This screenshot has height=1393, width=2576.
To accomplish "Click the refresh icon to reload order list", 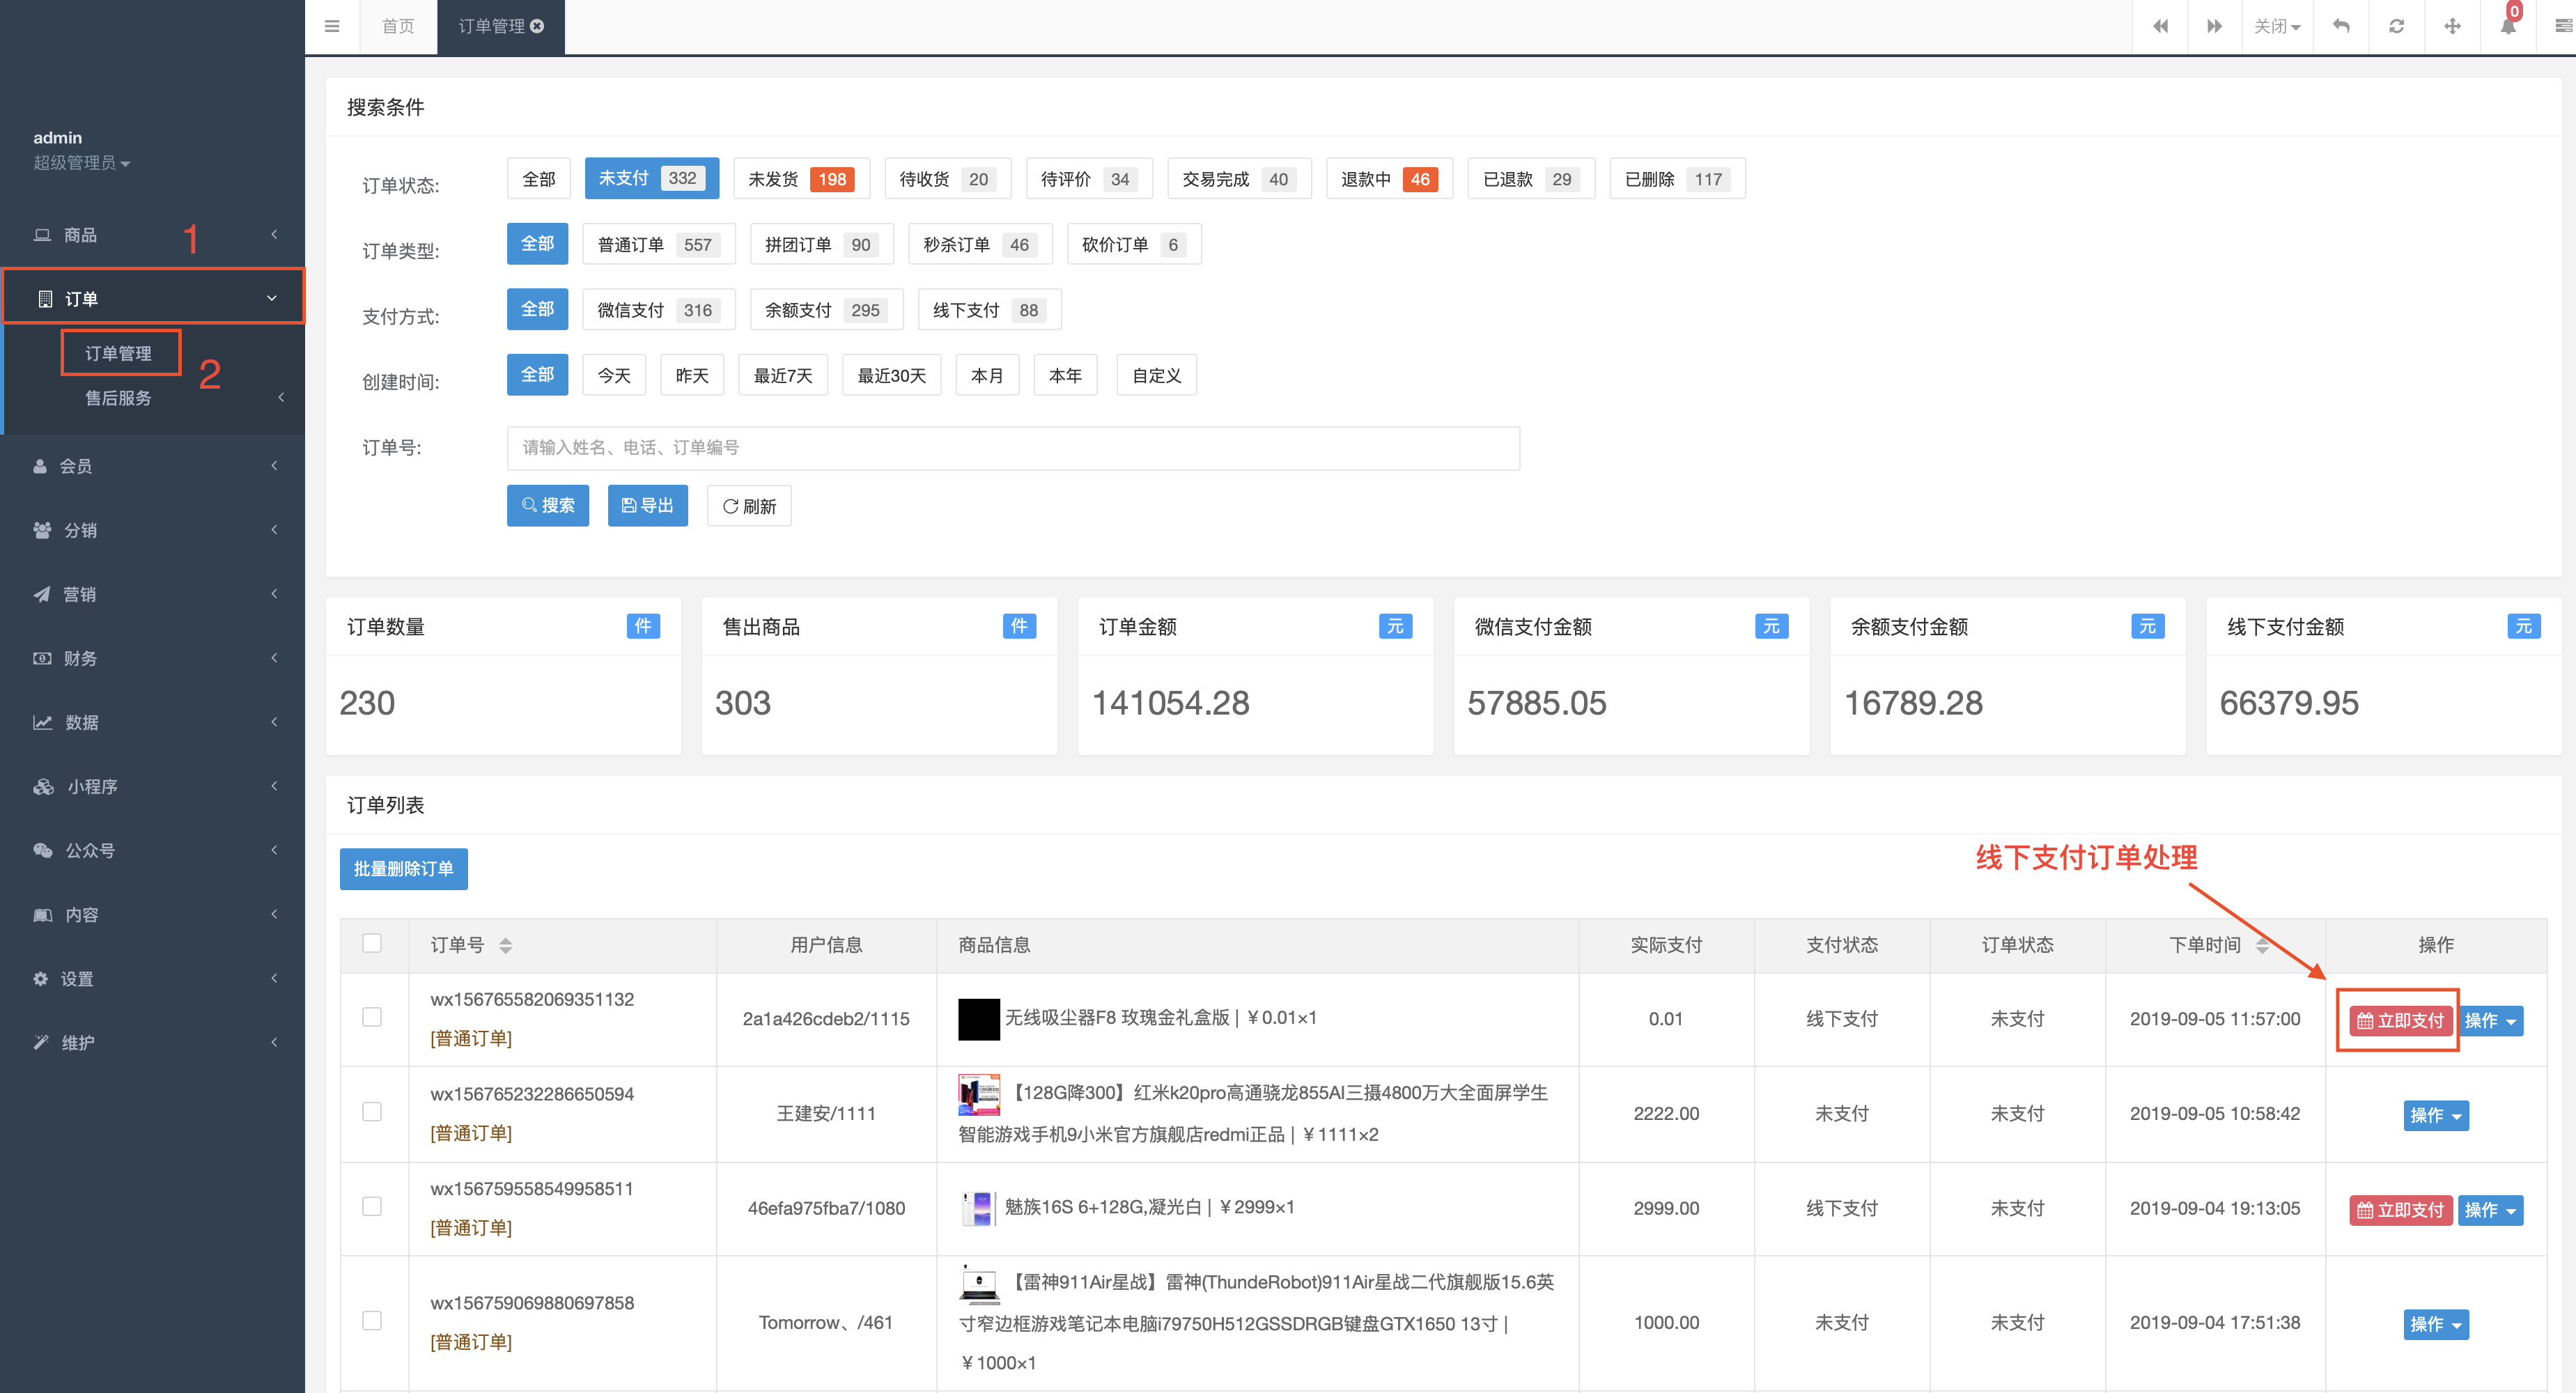I will coord(750,504).
